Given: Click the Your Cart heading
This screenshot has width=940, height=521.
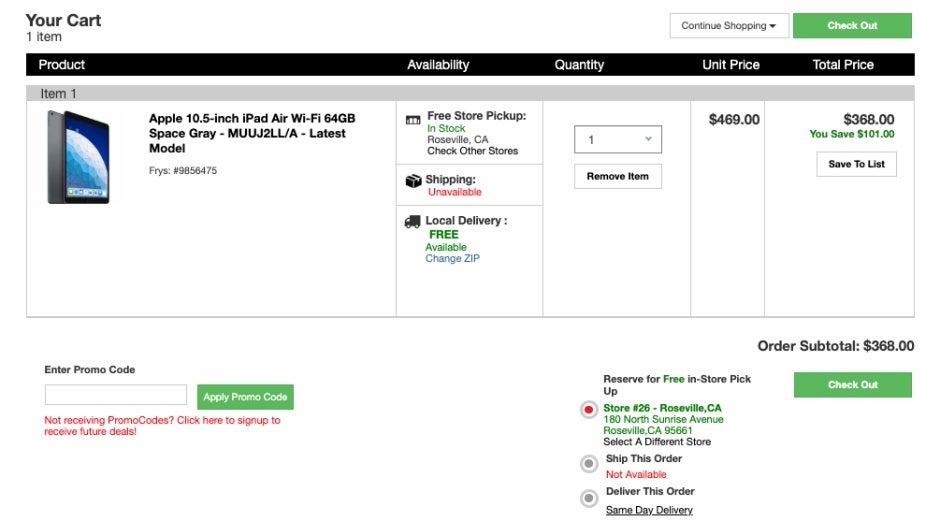Looking at the screenshot, I should coord(64,20).
